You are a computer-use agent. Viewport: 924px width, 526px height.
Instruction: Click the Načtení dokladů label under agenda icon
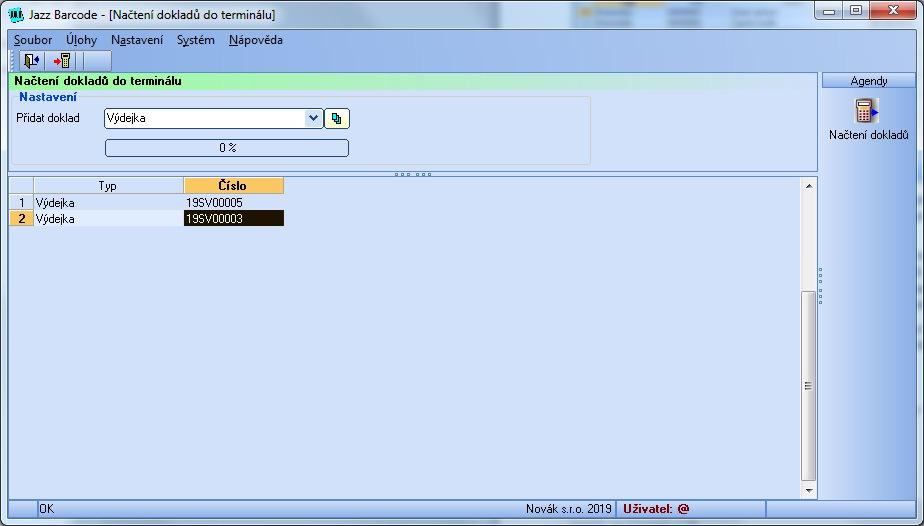tap(869, 135)
